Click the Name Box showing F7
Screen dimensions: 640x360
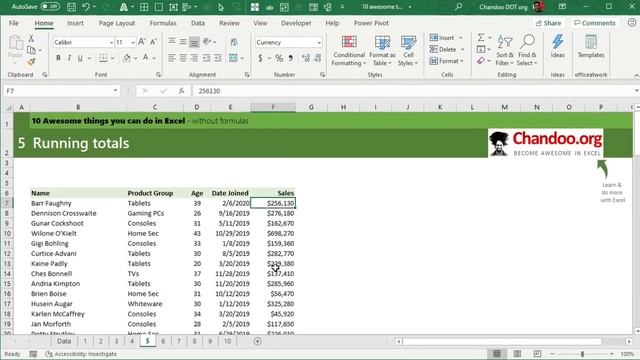coord(62,91)
